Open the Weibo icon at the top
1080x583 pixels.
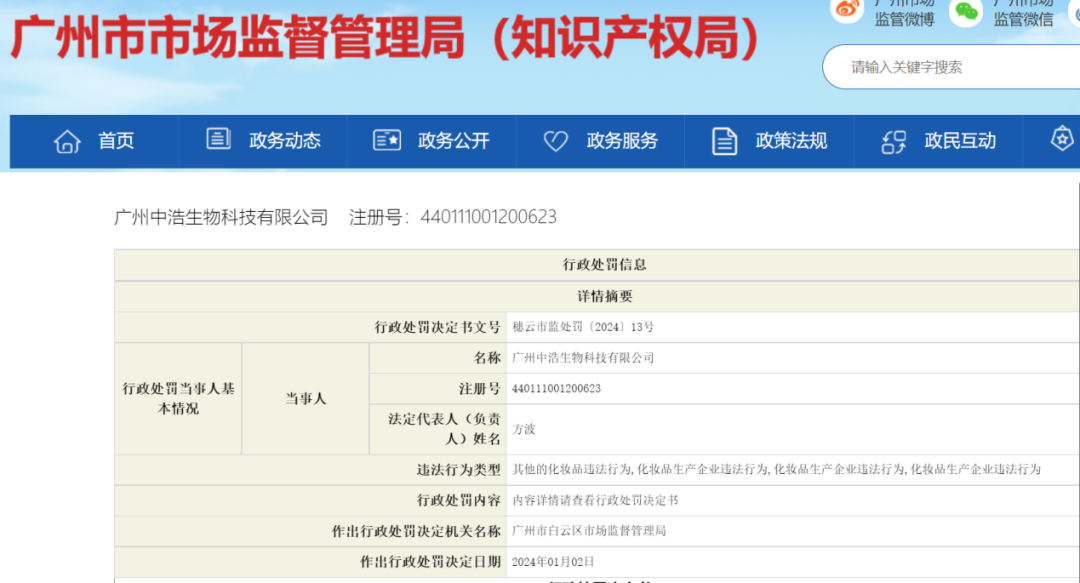point(847,10)
